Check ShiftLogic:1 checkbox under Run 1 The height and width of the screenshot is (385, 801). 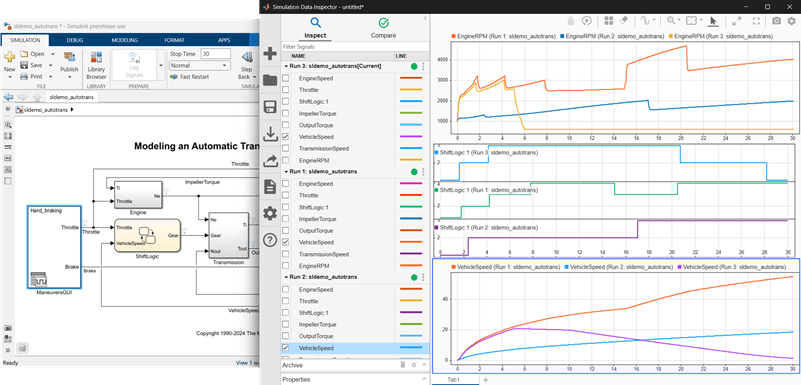[x=286, y=207]
